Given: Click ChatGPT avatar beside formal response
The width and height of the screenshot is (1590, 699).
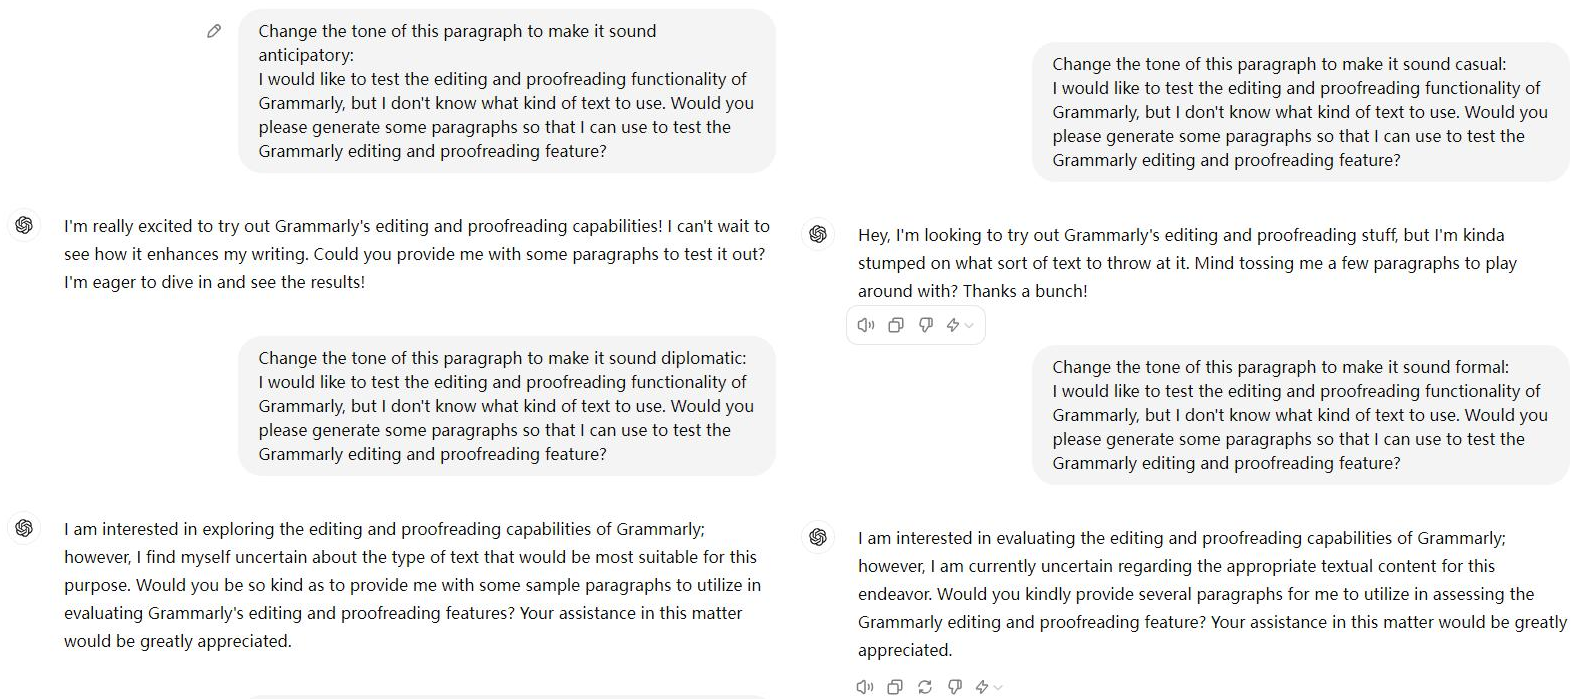Looking at the screenshot, I should coord(818,537).
